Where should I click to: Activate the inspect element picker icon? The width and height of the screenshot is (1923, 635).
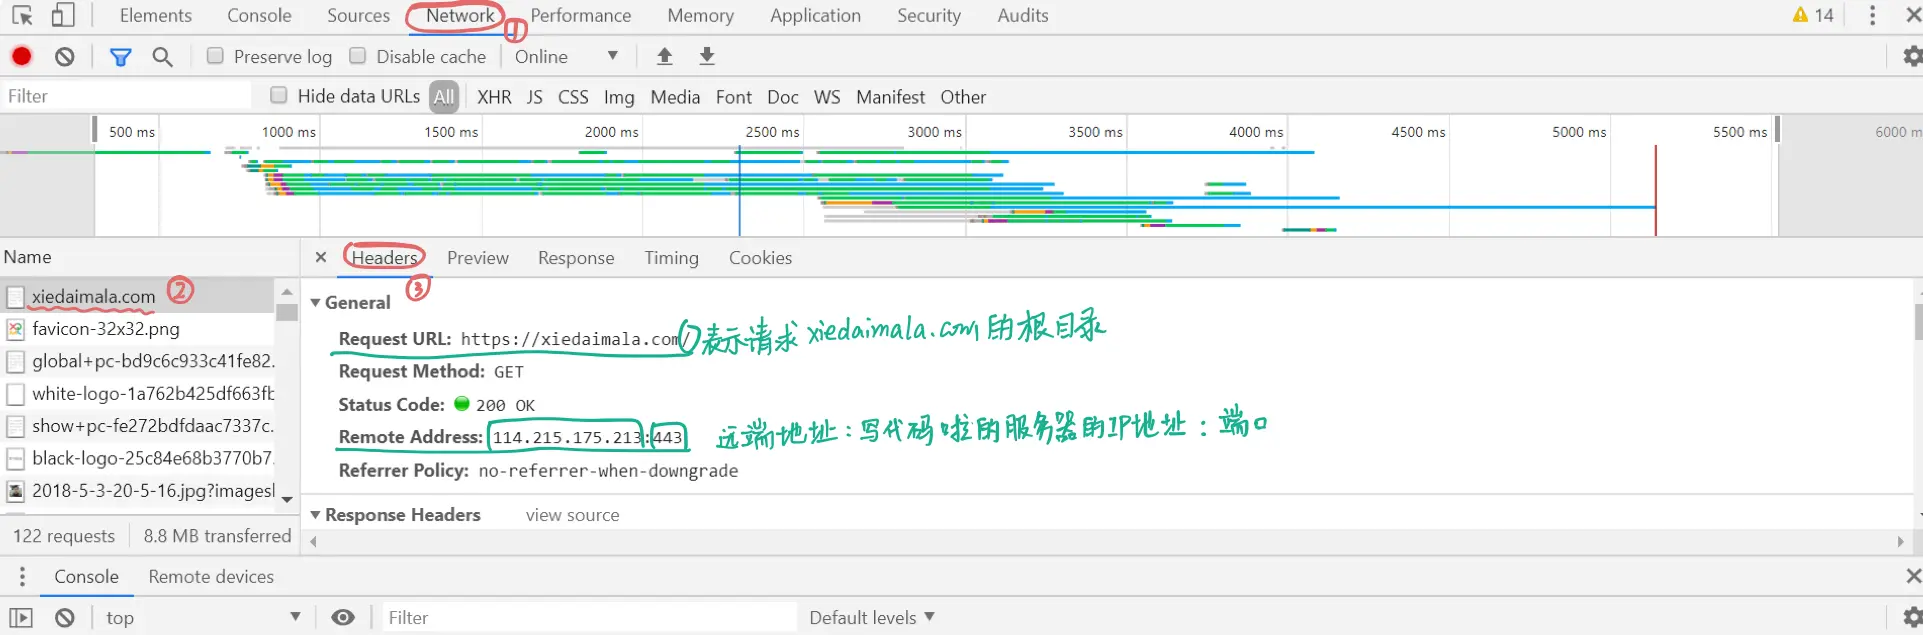(x=22, y=15)
